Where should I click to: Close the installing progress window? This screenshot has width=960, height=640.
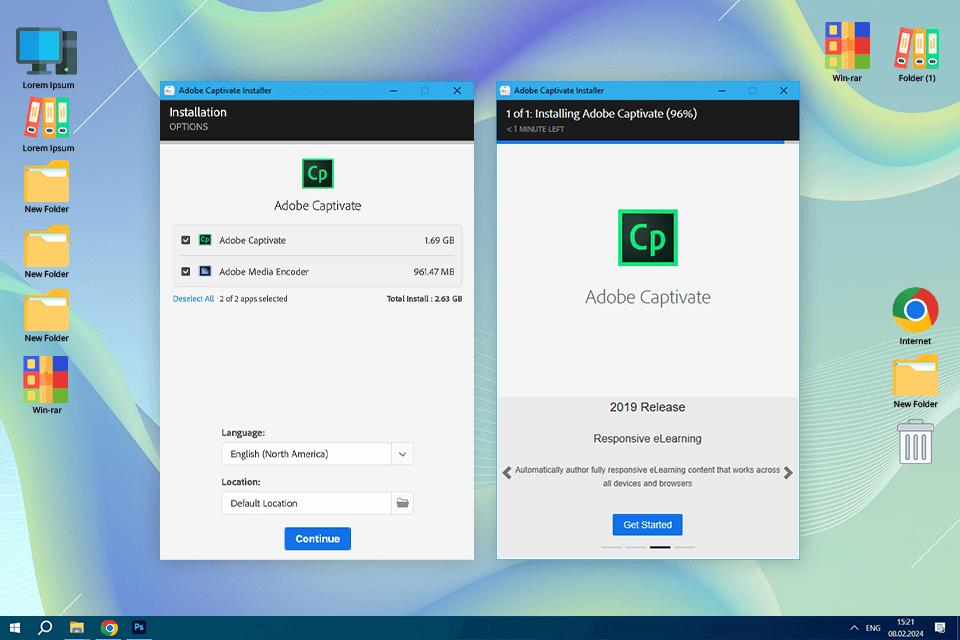[784, 91]
